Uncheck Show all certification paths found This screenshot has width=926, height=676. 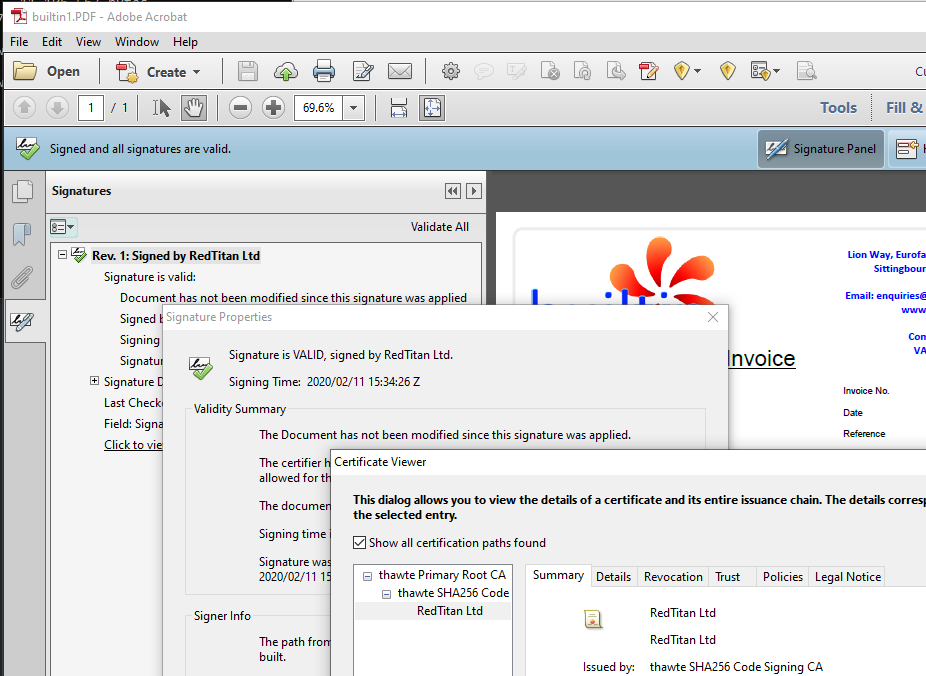tap(359, 543)
